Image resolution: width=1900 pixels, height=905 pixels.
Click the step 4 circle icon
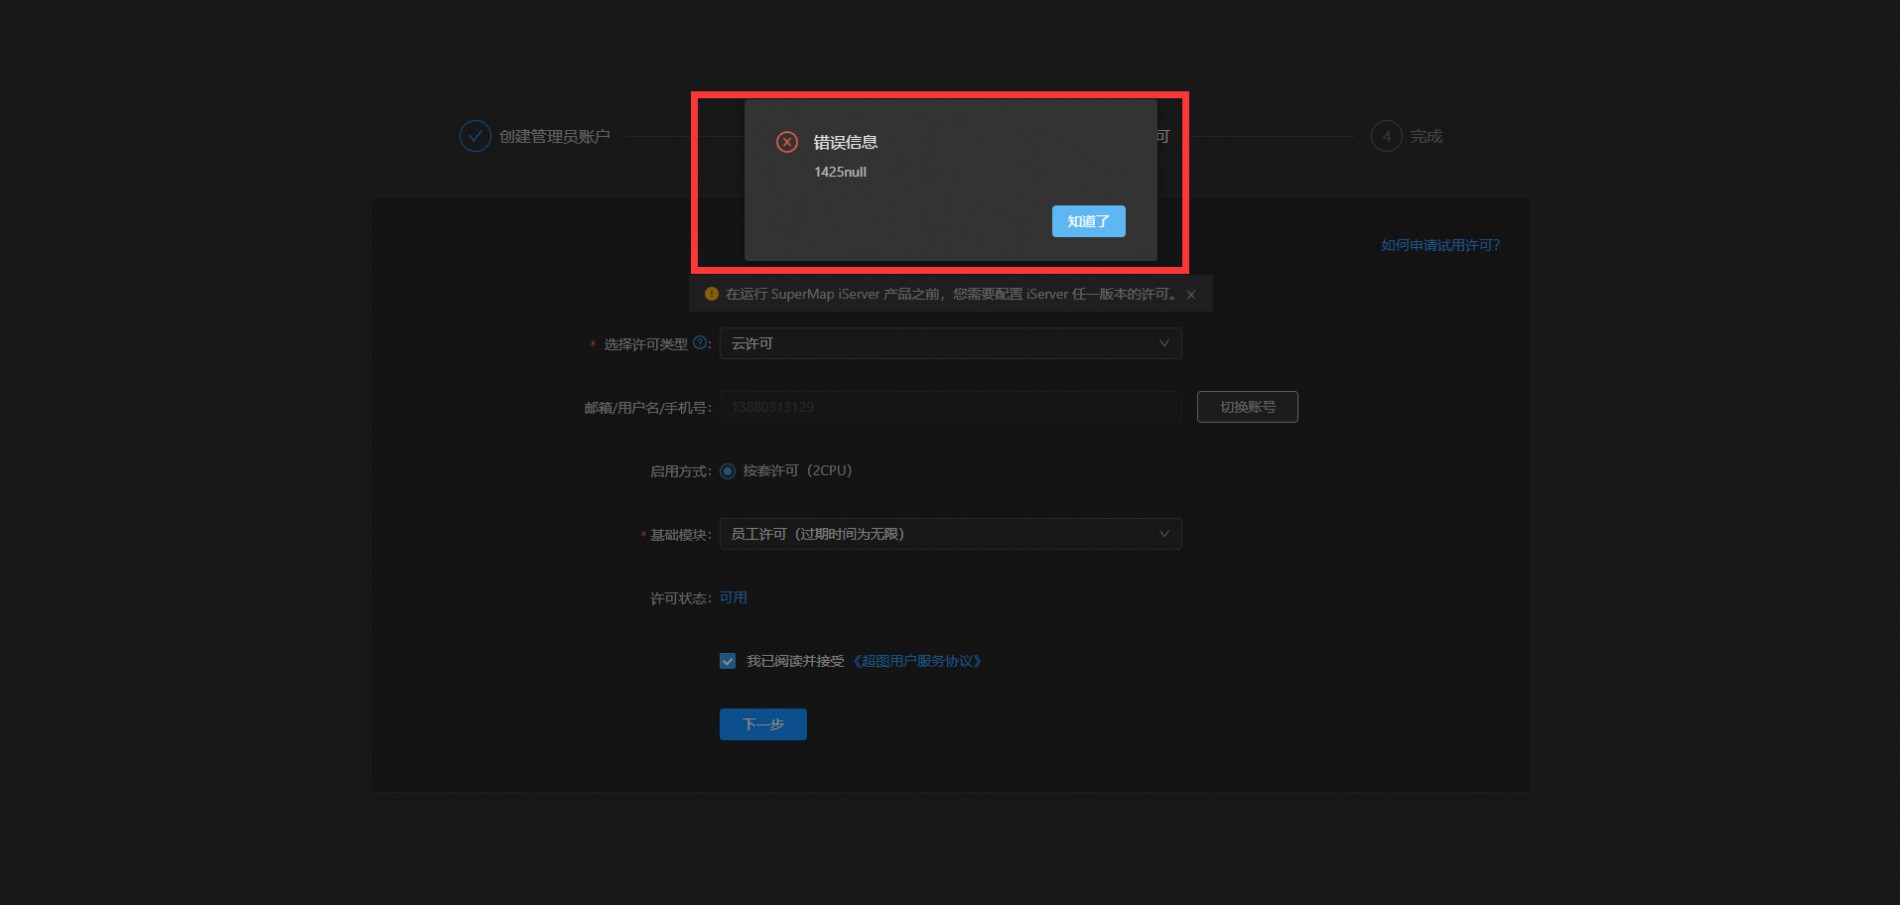[1386, 136]
